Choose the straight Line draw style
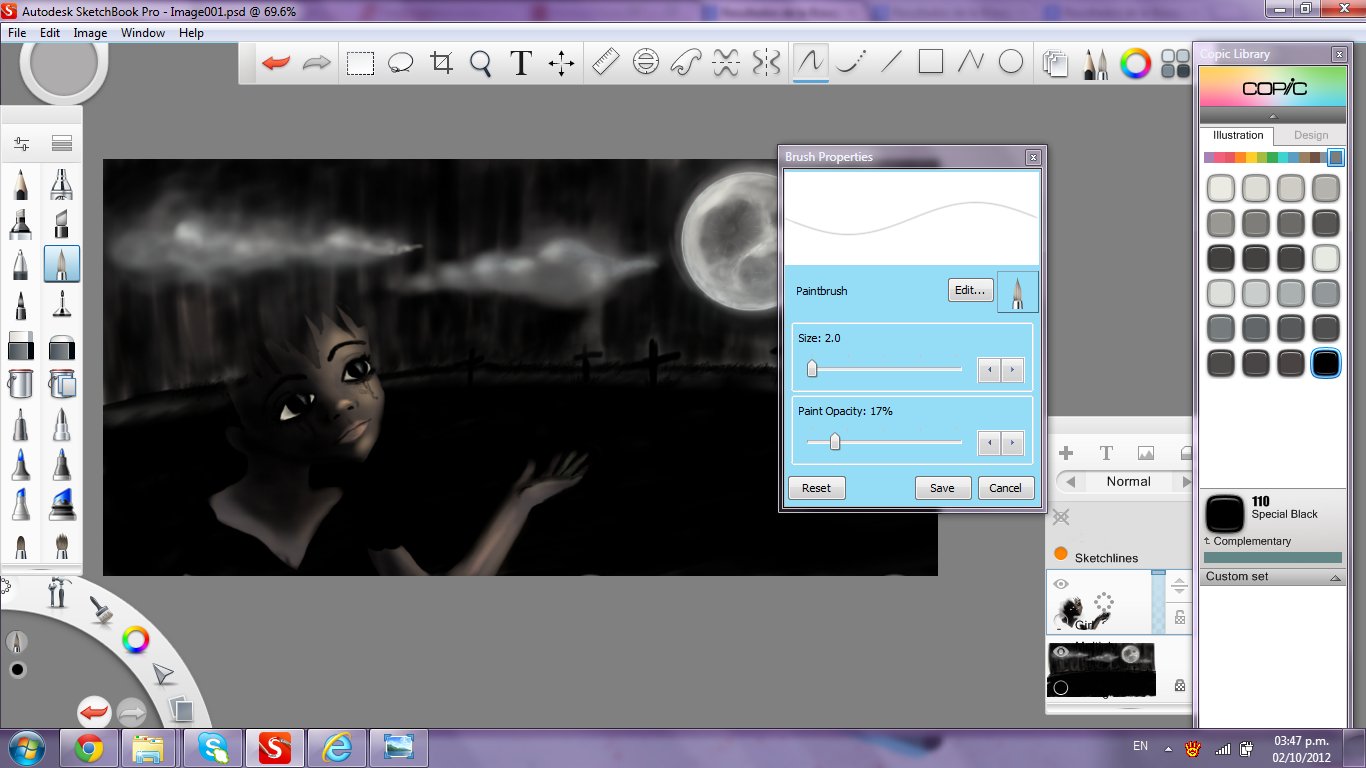Screen dimensions: 1366x768 [x=891, y=62]
